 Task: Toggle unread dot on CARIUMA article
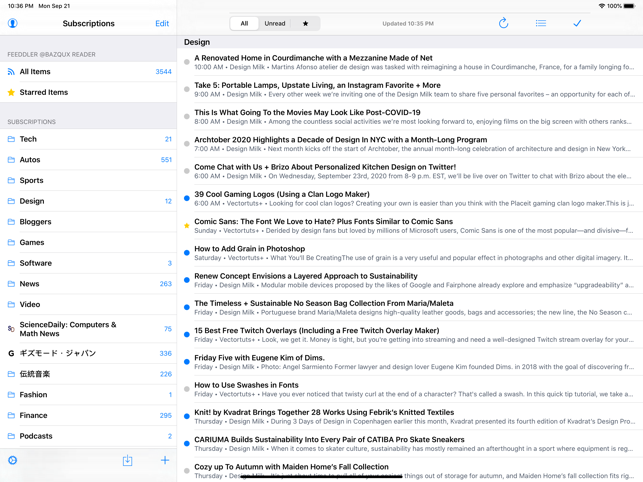pos(187,443)
